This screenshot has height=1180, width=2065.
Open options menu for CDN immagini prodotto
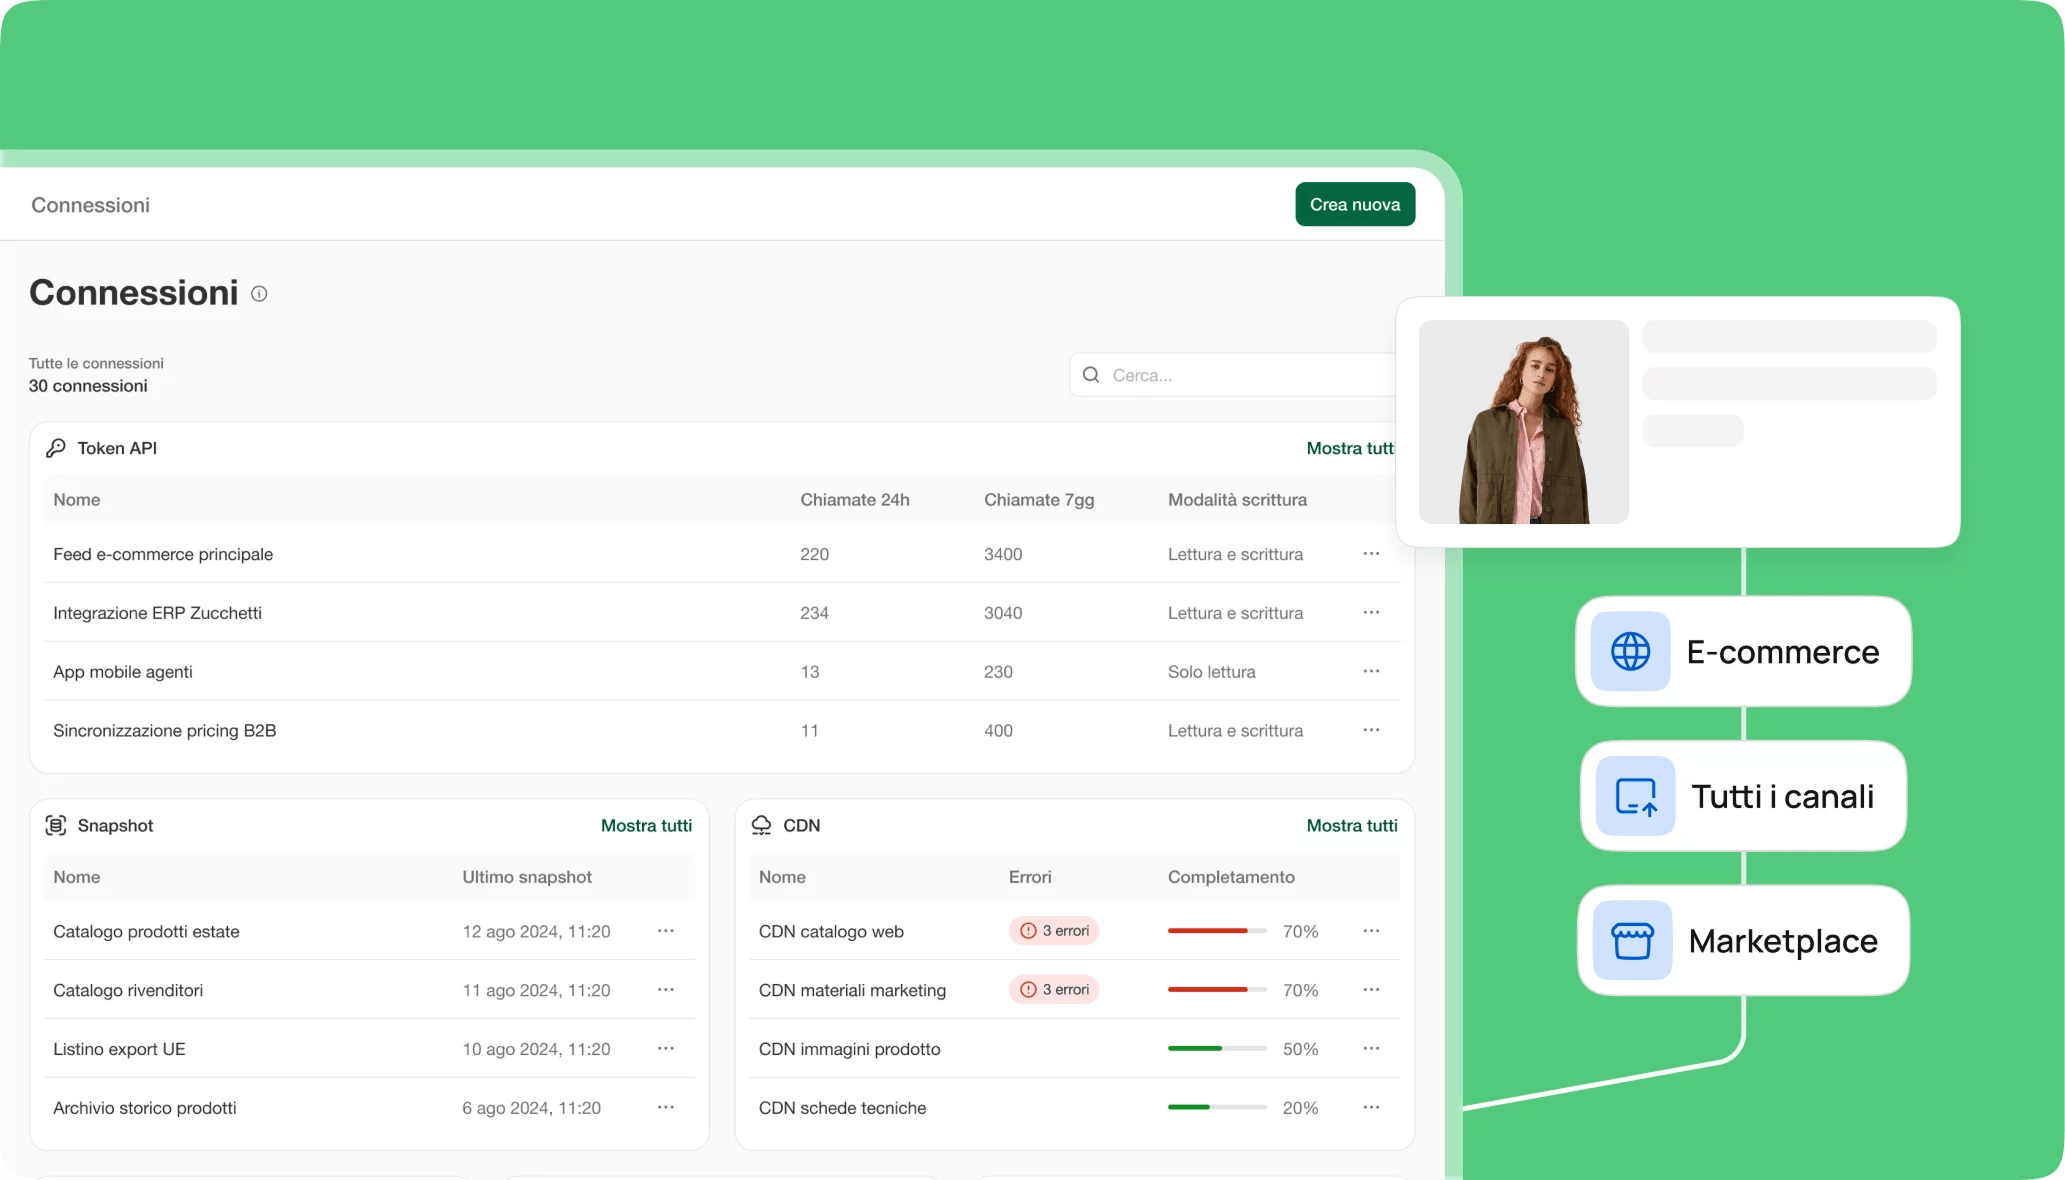(1371, 1049)
